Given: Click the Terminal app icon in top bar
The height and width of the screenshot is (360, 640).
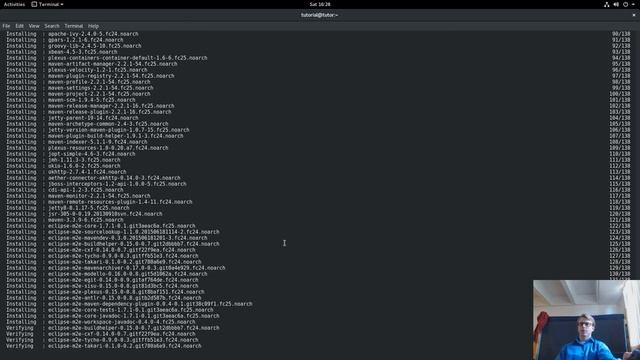Looking at the screenshot, I should 34,4.
